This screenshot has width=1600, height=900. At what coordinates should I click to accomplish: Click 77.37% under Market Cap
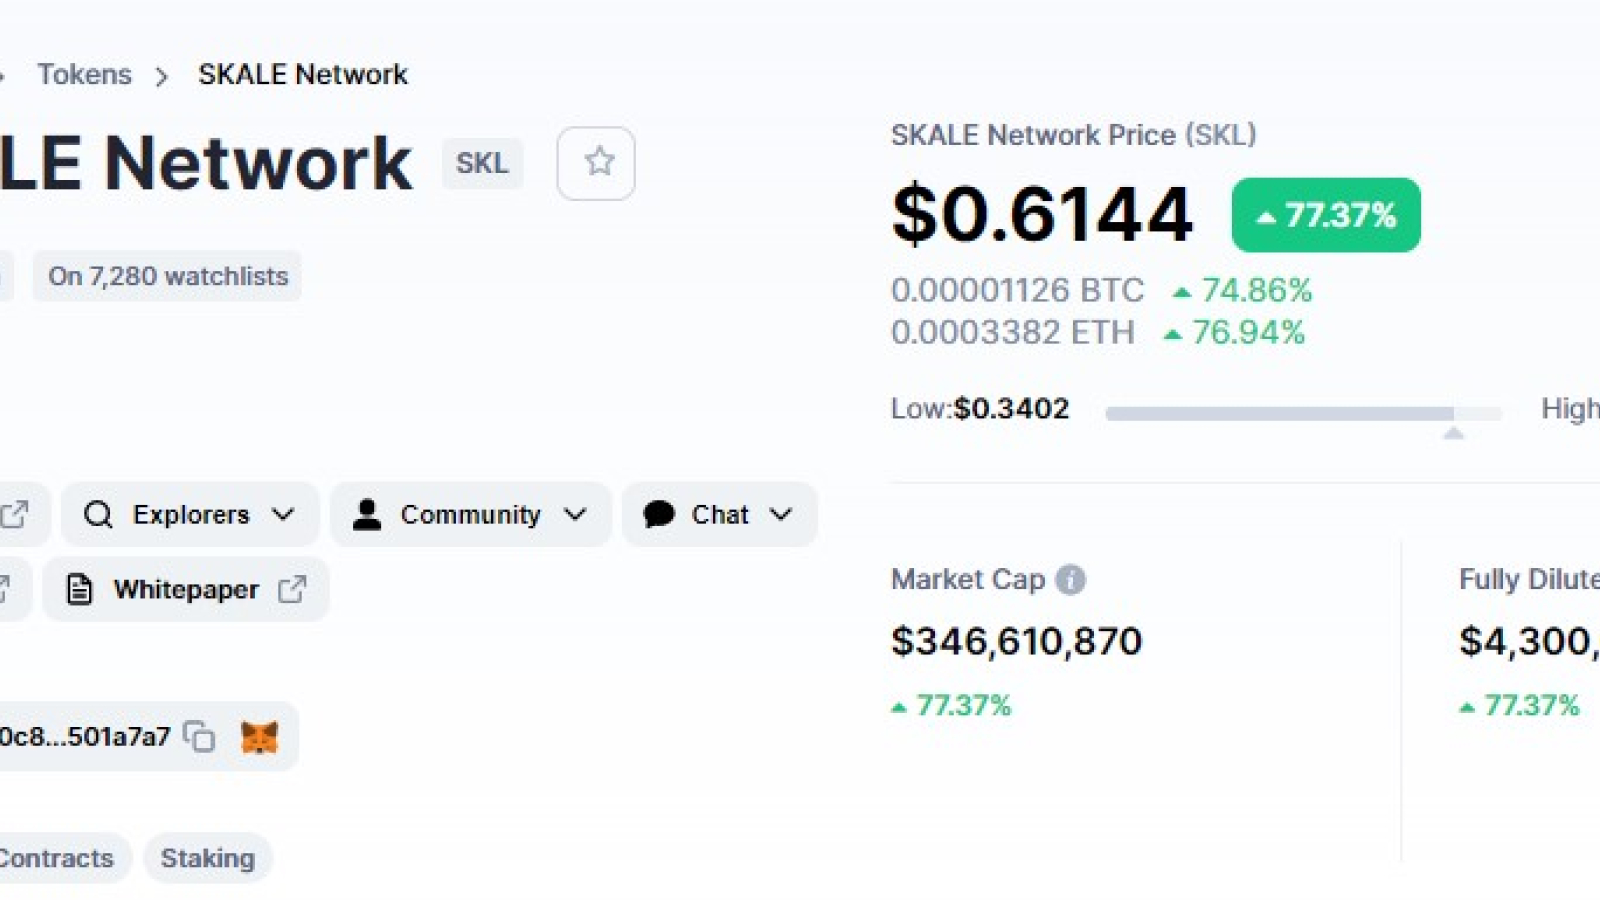pyautogui.click(x=951, y=706)
